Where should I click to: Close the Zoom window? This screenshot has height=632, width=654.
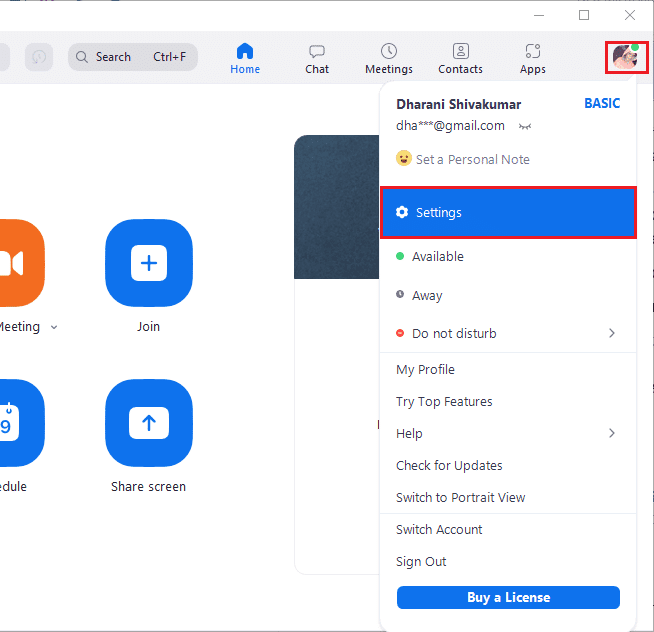630,15
